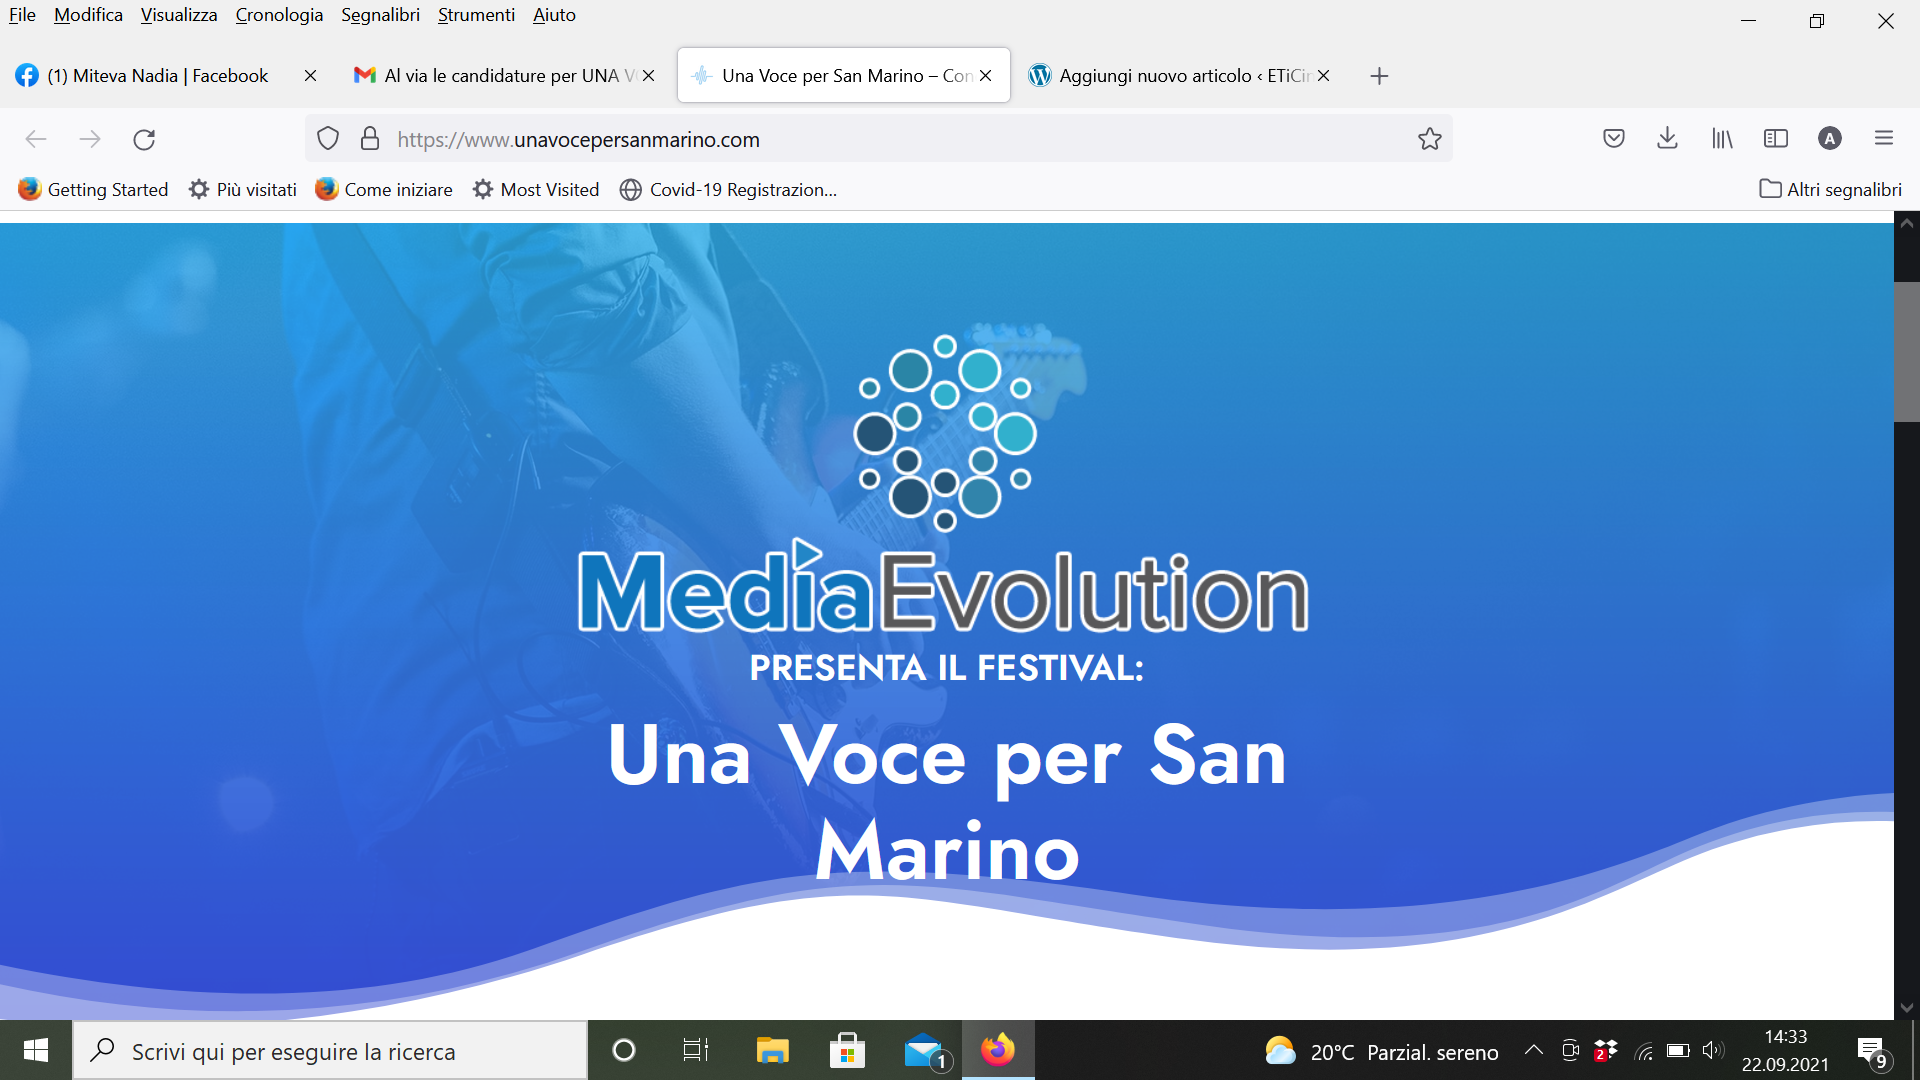Show hidden system tray icons

coord(1533,1050)
